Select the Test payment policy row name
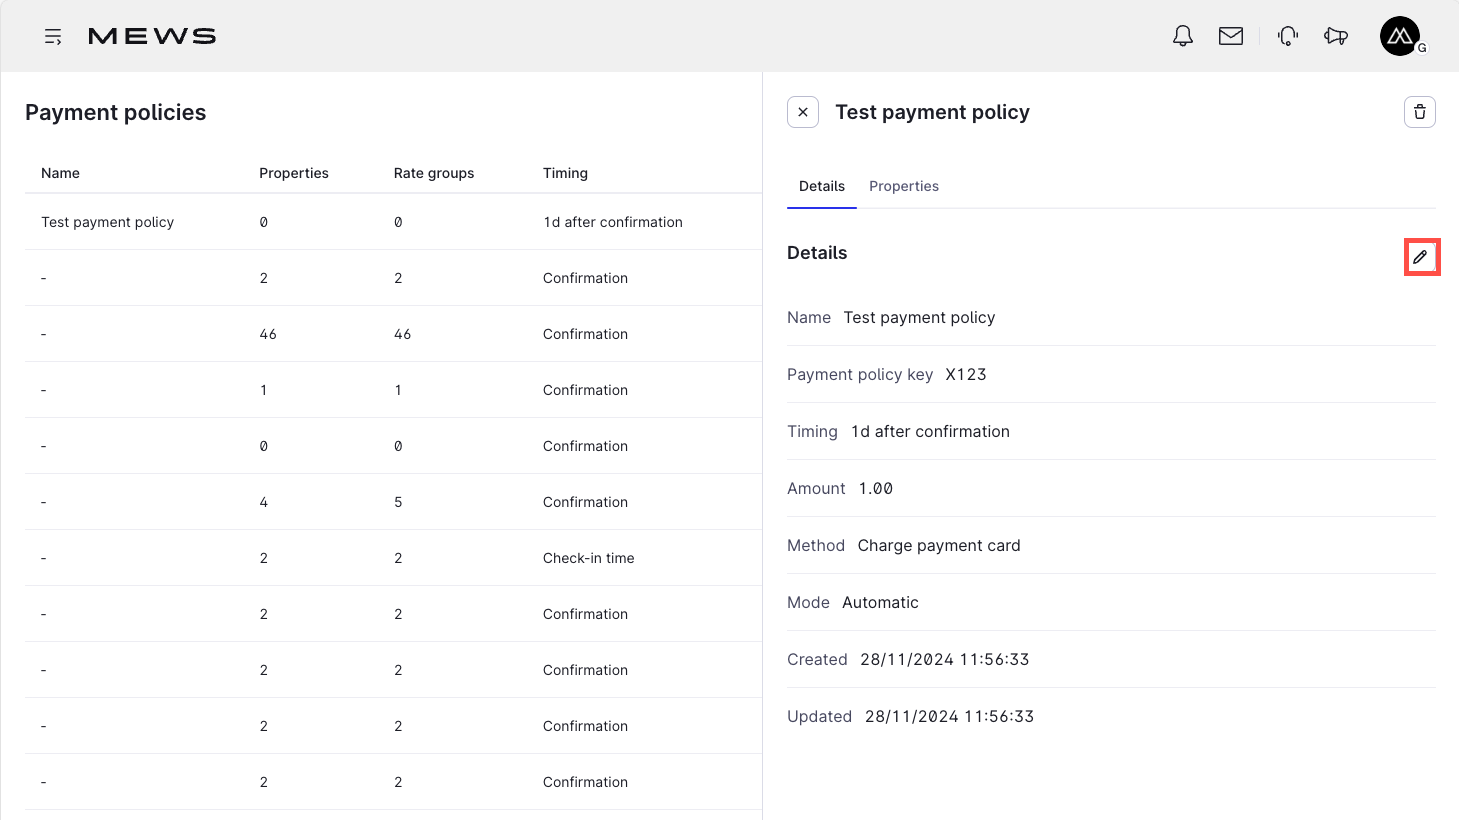This screenshot has height=820, width=1459. (x=107, y=222)
